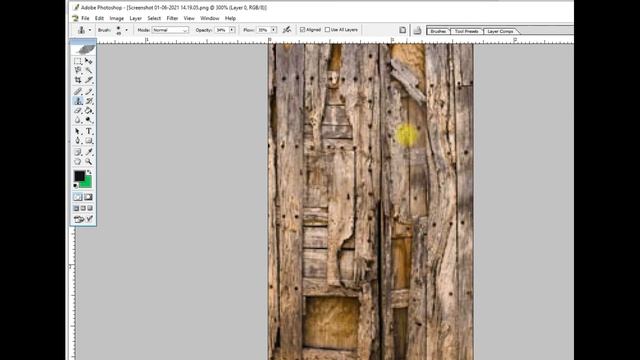Image resolution: width=640 pixels, height=360 pixels.
Task: Switch to Standard Mode editing
Action: 78,197
